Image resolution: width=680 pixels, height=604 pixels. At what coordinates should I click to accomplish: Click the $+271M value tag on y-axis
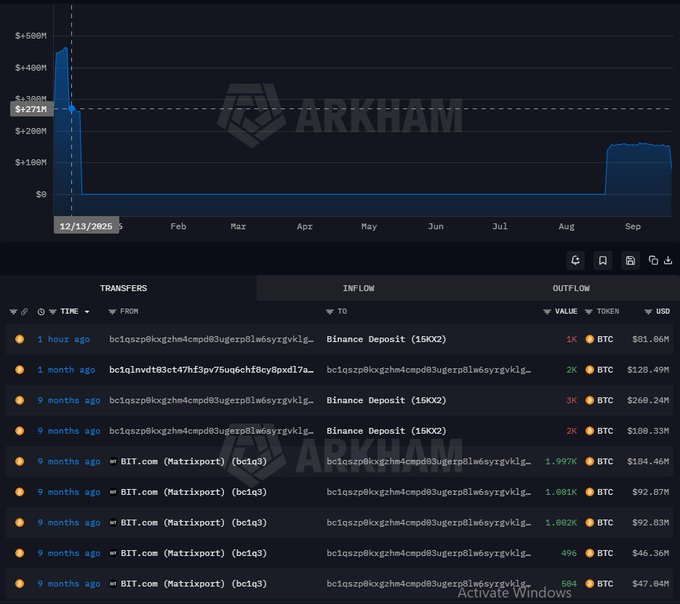31,109
